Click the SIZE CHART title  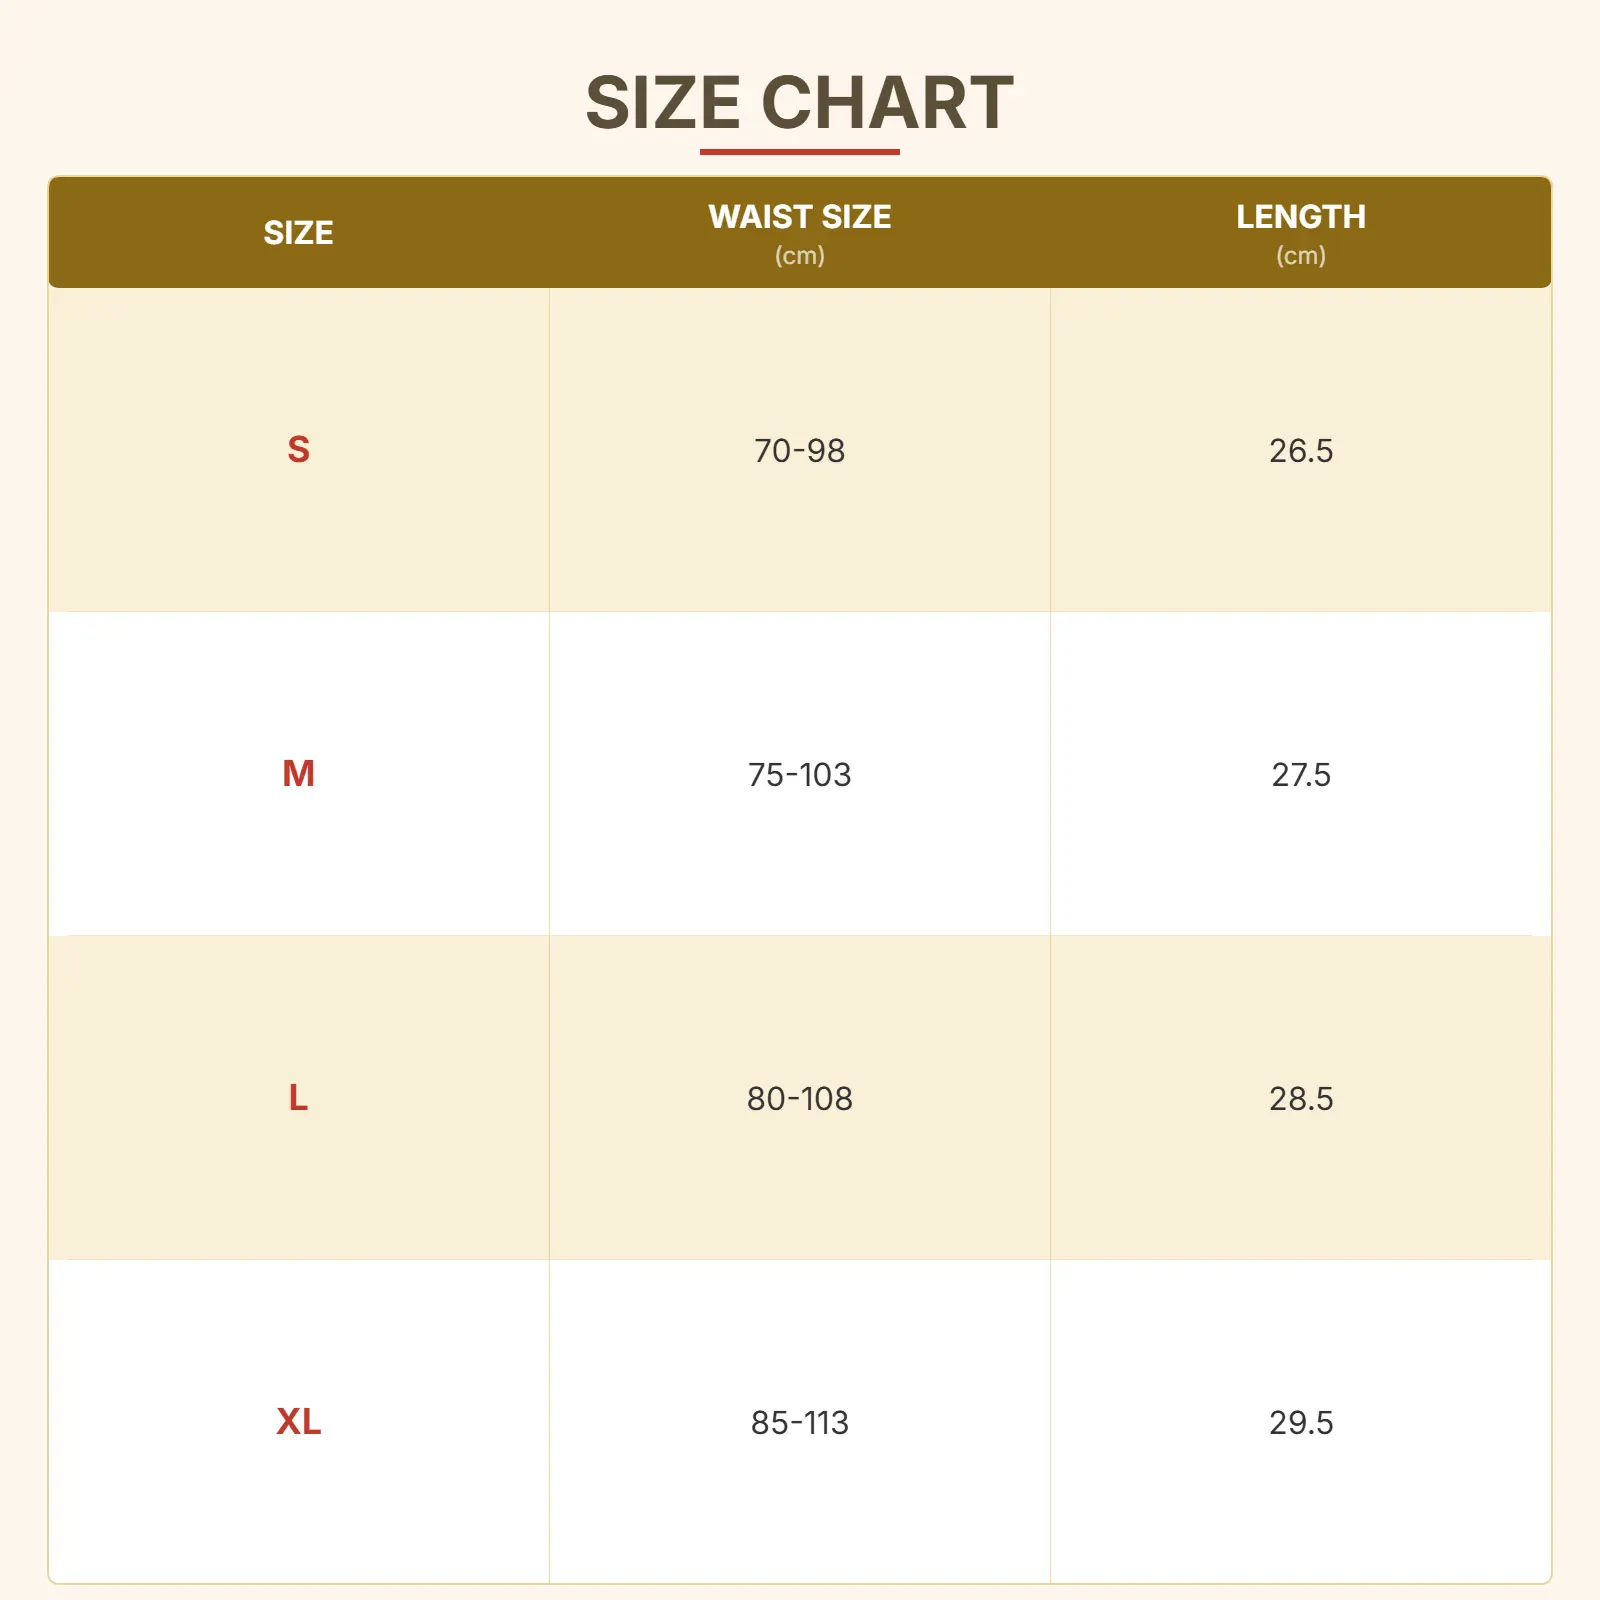pos(799,103)
